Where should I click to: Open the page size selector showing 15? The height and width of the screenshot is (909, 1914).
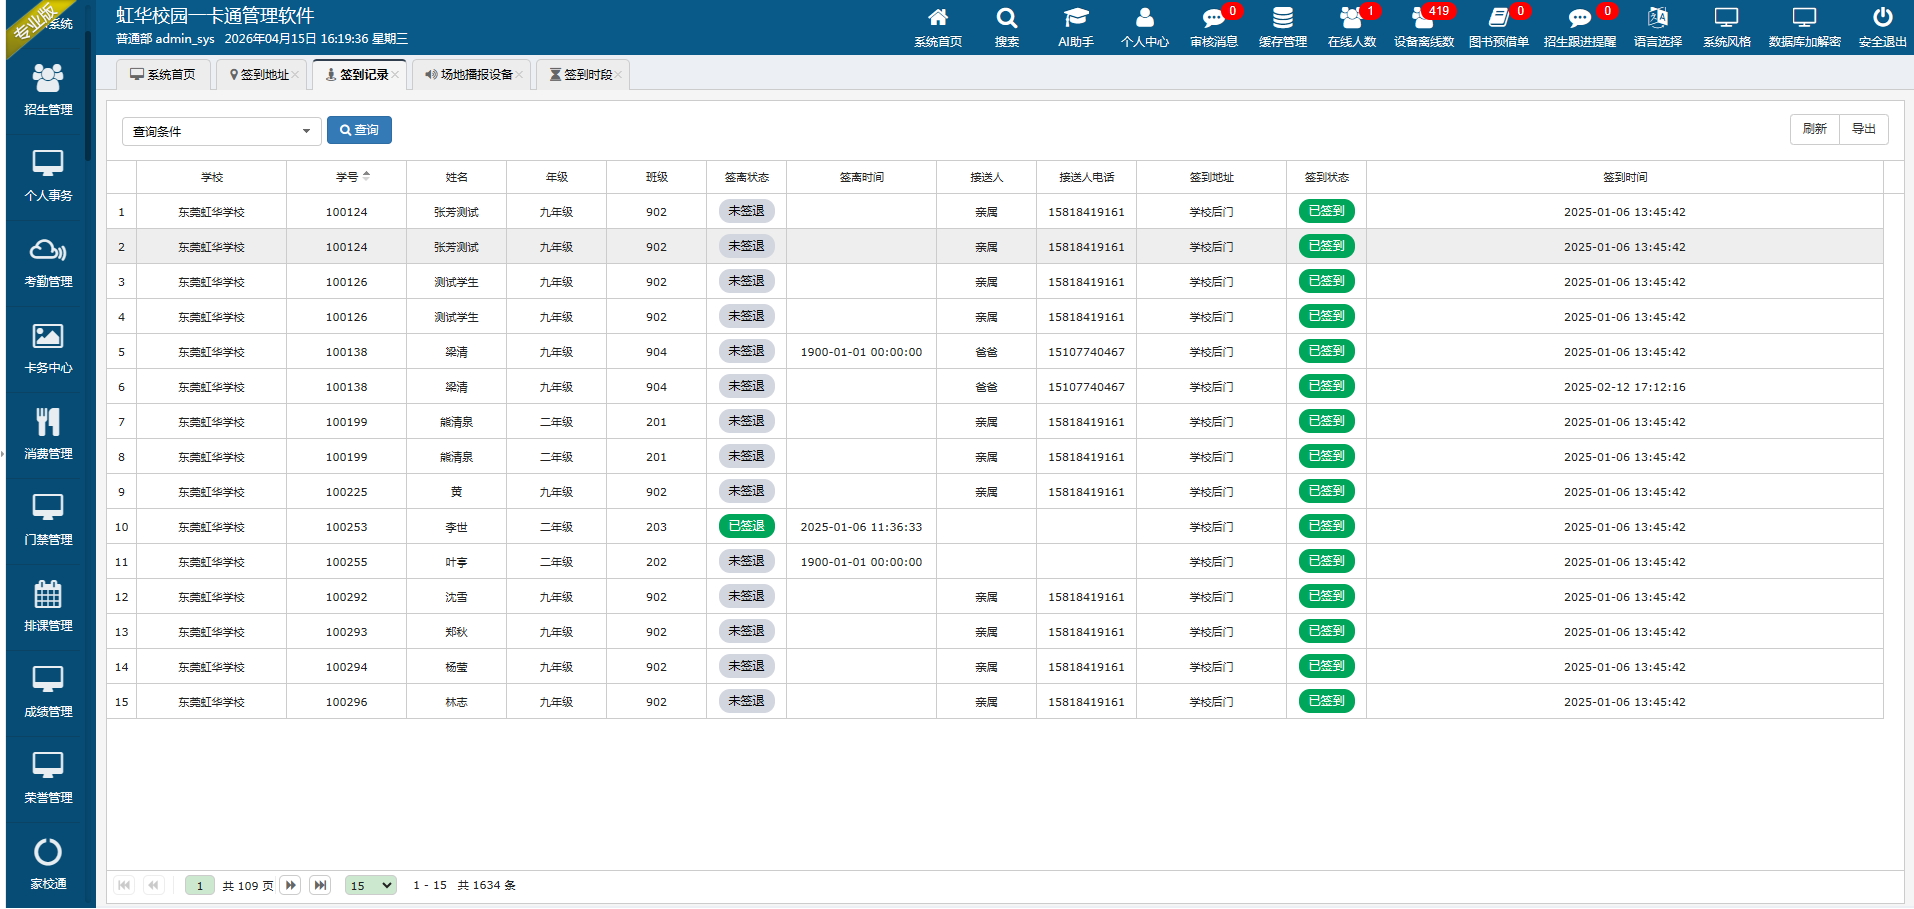click(370, 885)
